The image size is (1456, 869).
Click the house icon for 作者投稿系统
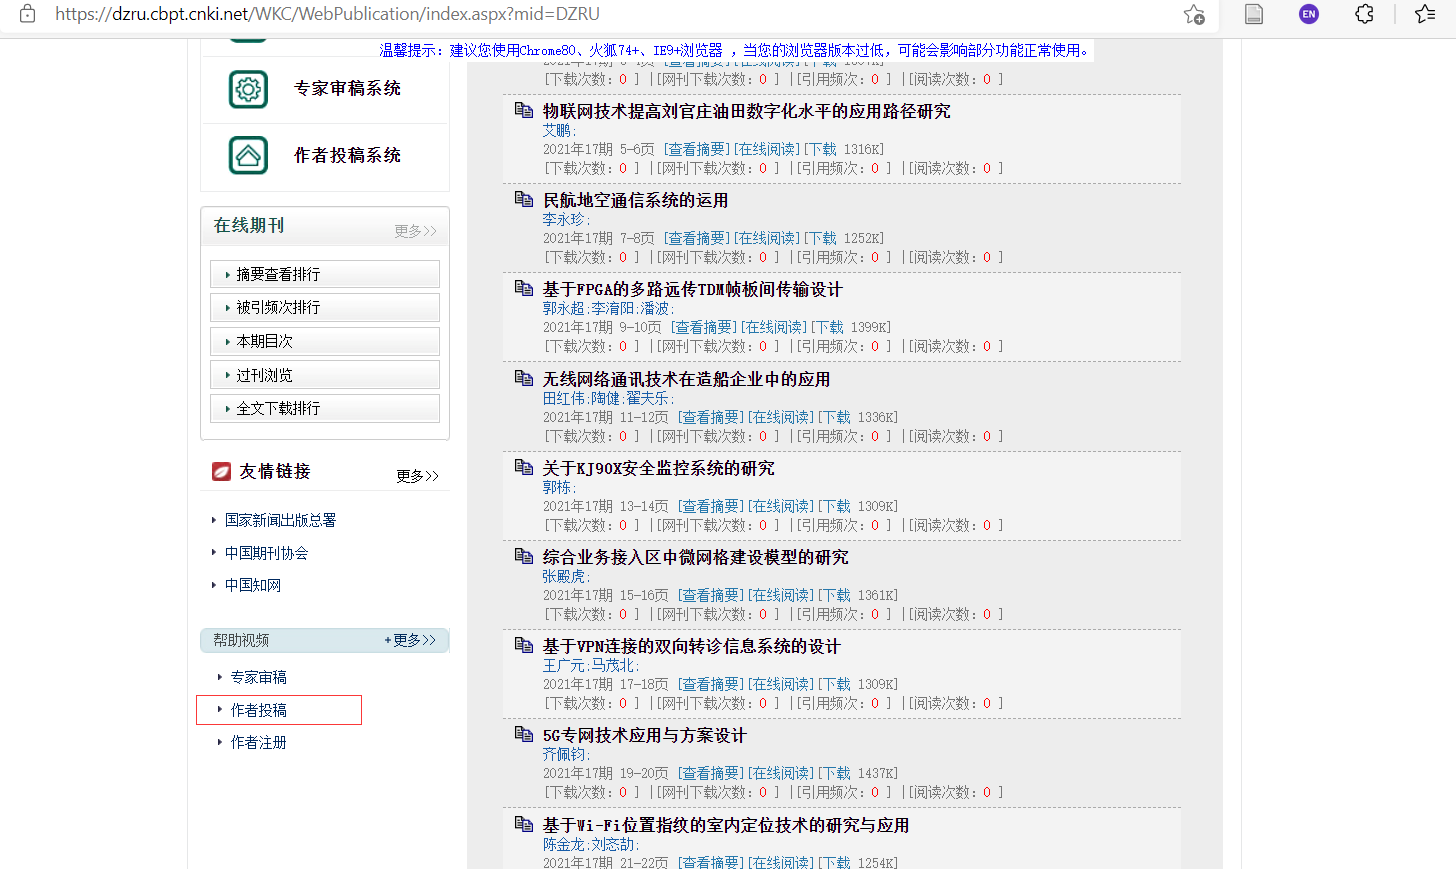[247, 157]
